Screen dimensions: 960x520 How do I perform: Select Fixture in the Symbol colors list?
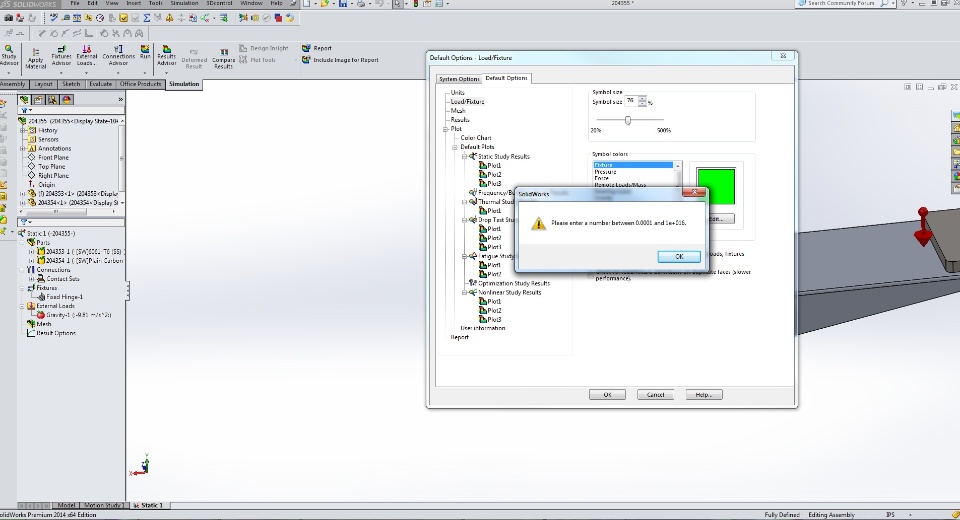[x=633, y=165]
